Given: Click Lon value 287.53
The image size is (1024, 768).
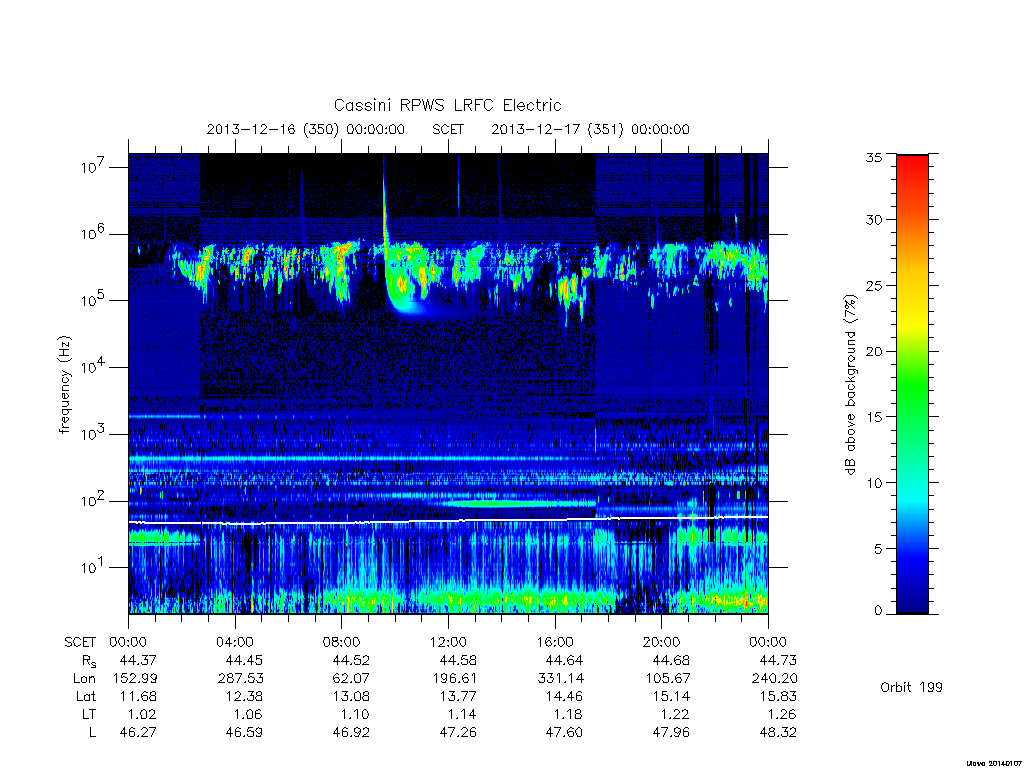Looking at the screenshot, I should pos(240,679).
